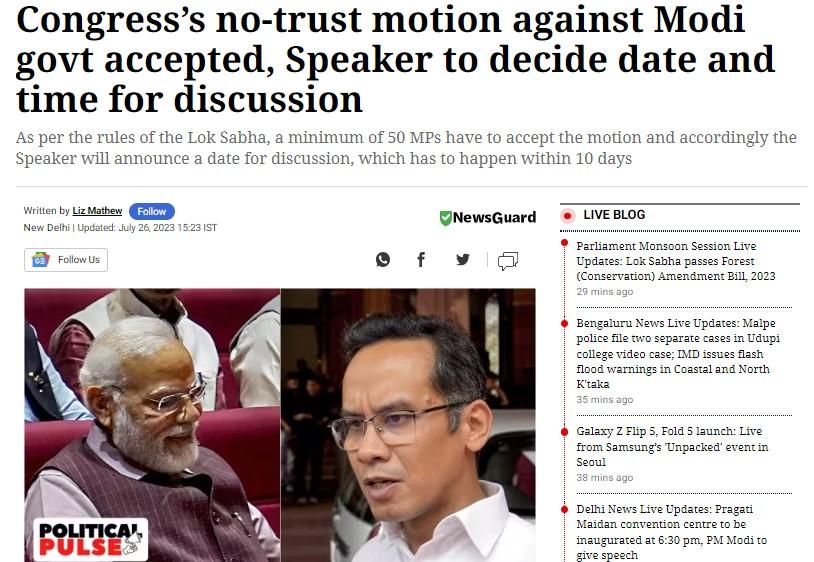The height and width of the screenshot is (562, 814).
Task: Share article on Twitter icon
Action: click(x=463, y=259)
